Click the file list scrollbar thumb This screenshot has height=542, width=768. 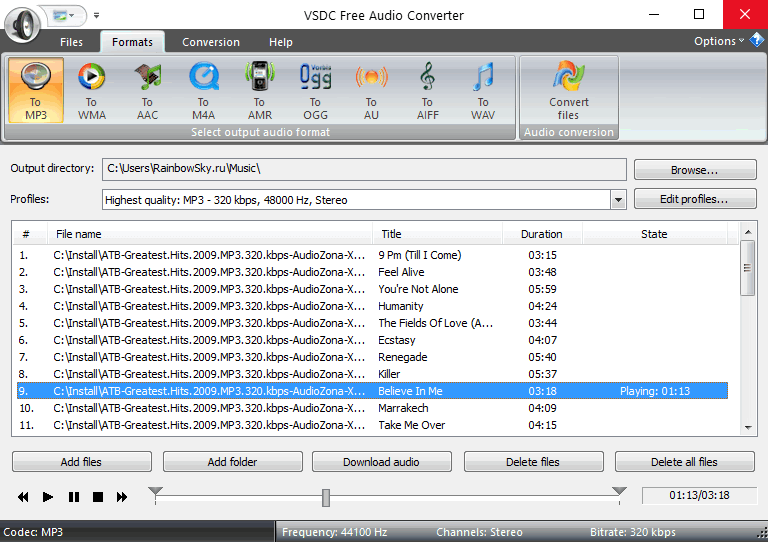(747, 268)
